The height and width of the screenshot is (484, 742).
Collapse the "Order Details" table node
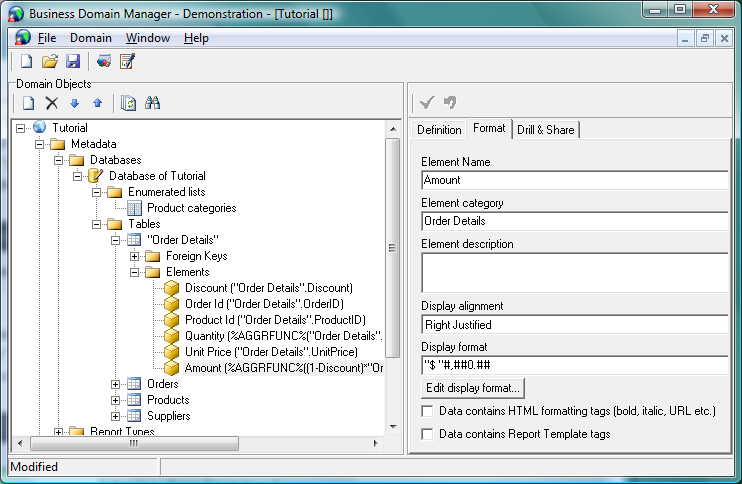tap(116, 240)
